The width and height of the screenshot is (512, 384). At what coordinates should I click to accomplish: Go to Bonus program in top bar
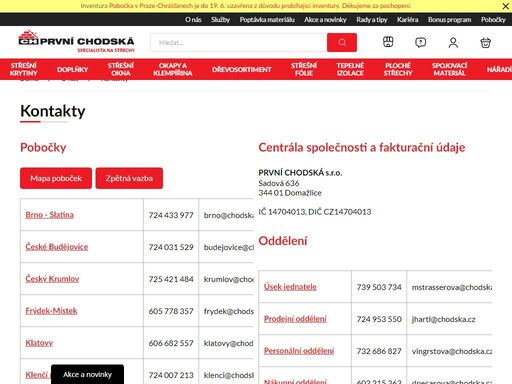[x=449, y=20]
